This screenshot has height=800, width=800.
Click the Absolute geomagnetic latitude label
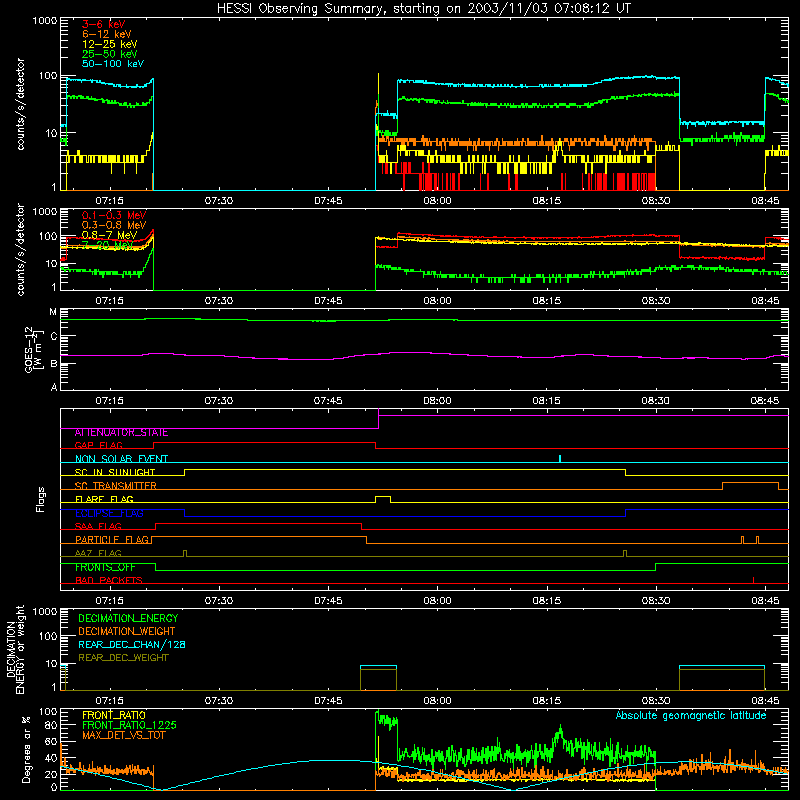coord(691,715)
